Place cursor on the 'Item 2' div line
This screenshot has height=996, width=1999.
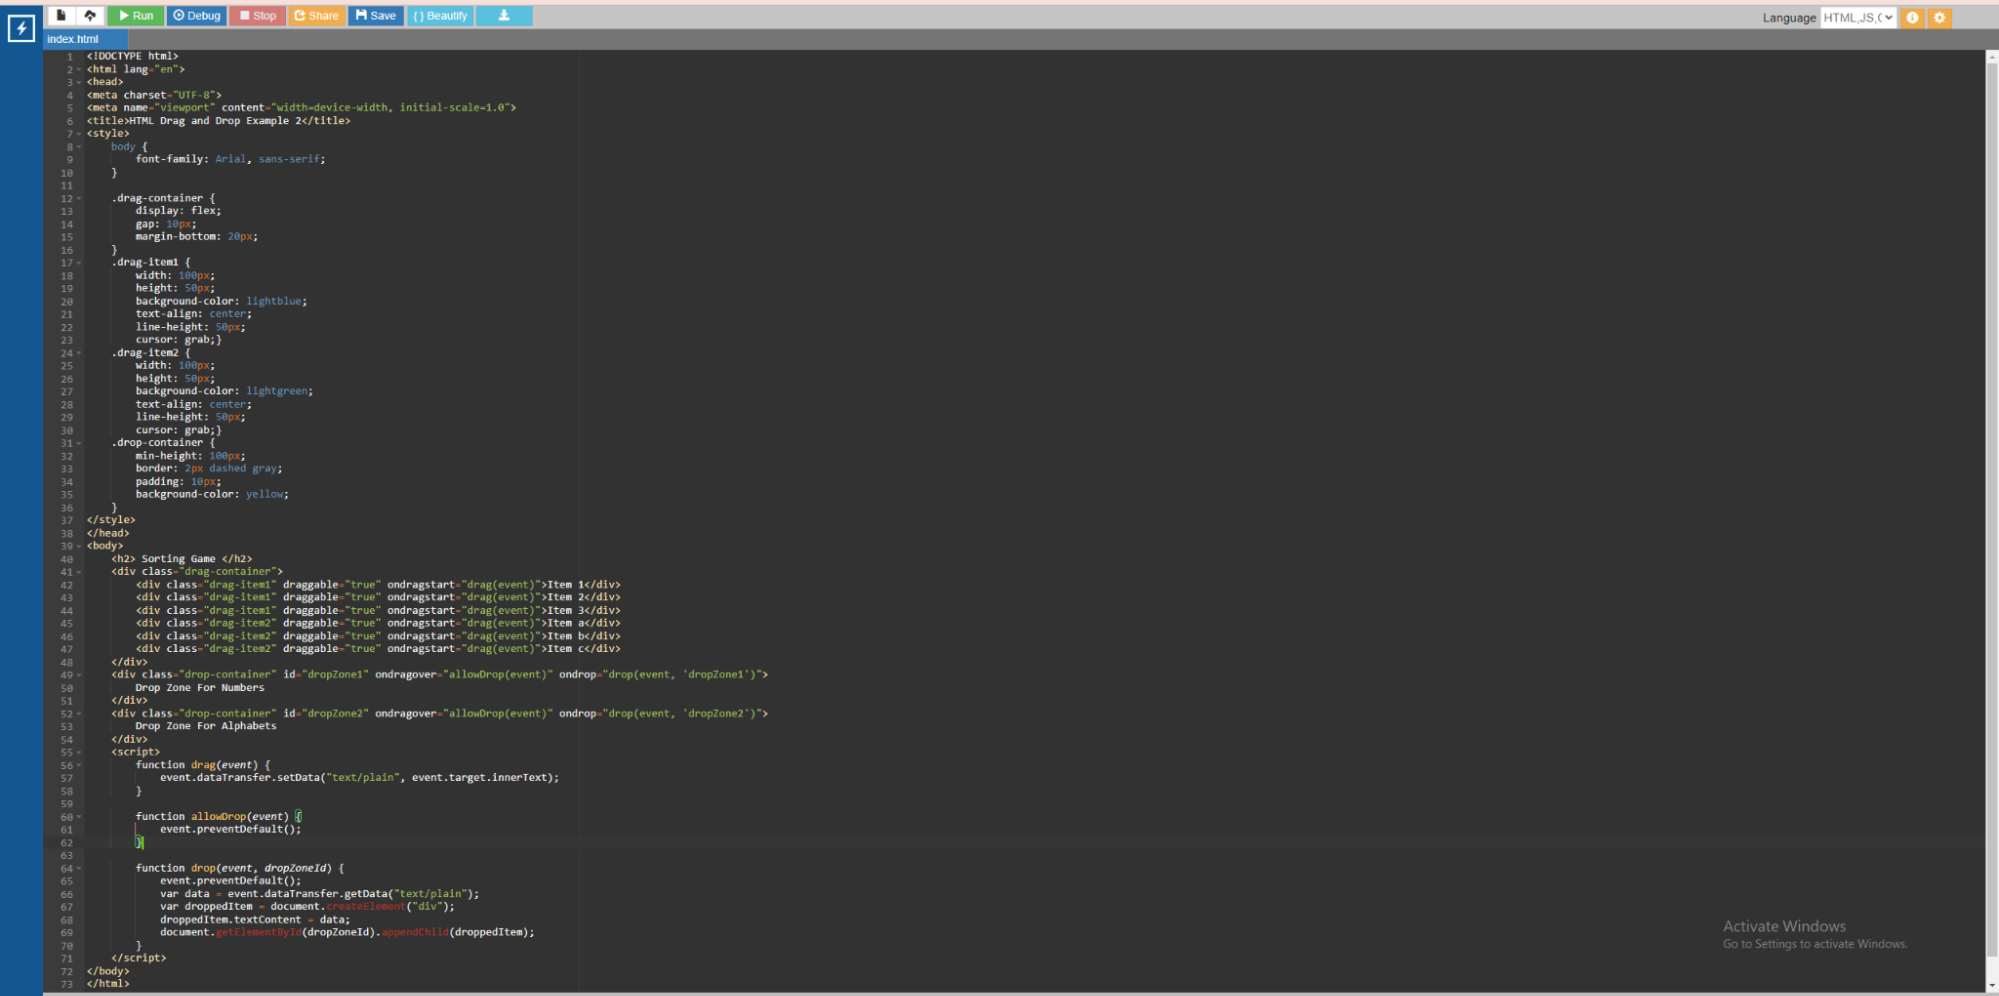378,598
